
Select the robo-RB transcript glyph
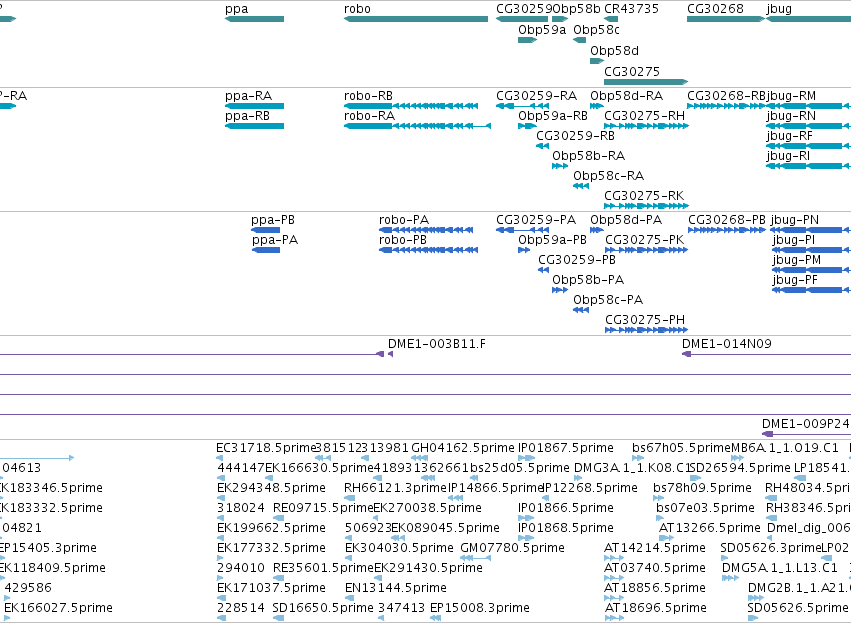(411, 106)
